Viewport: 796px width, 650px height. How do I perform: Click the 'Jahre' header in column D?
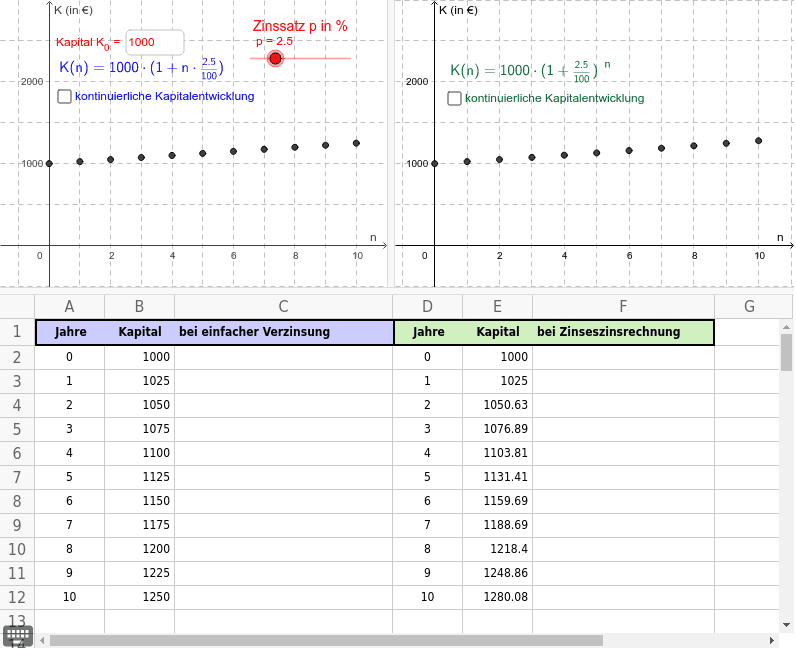click(428, 332)
